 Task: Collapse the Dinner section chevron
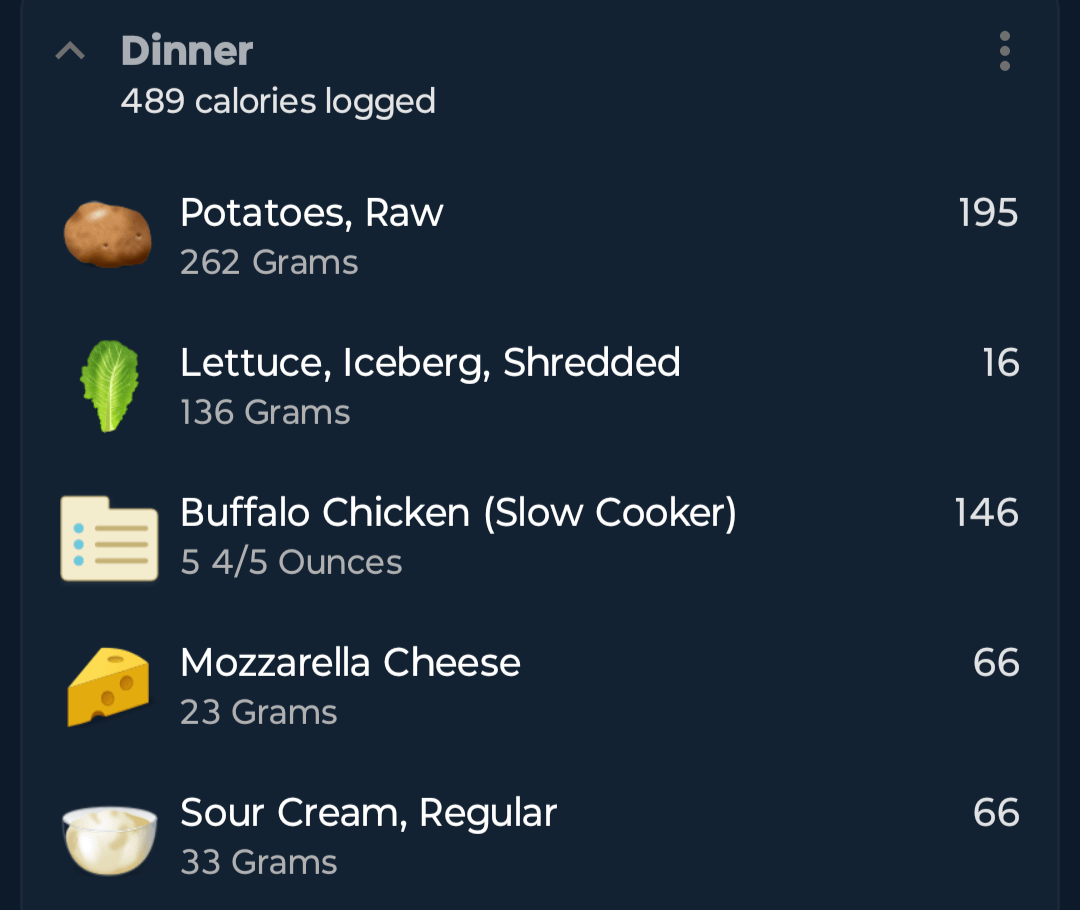pos(70,51)
